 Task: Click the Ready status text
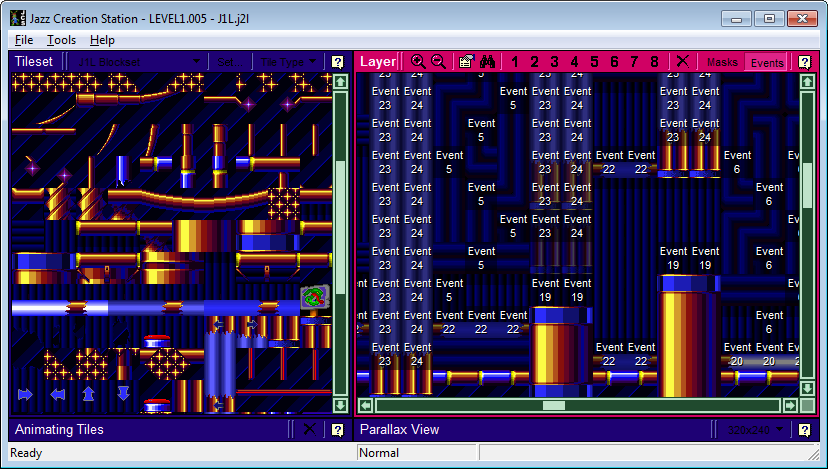point(26,453)
